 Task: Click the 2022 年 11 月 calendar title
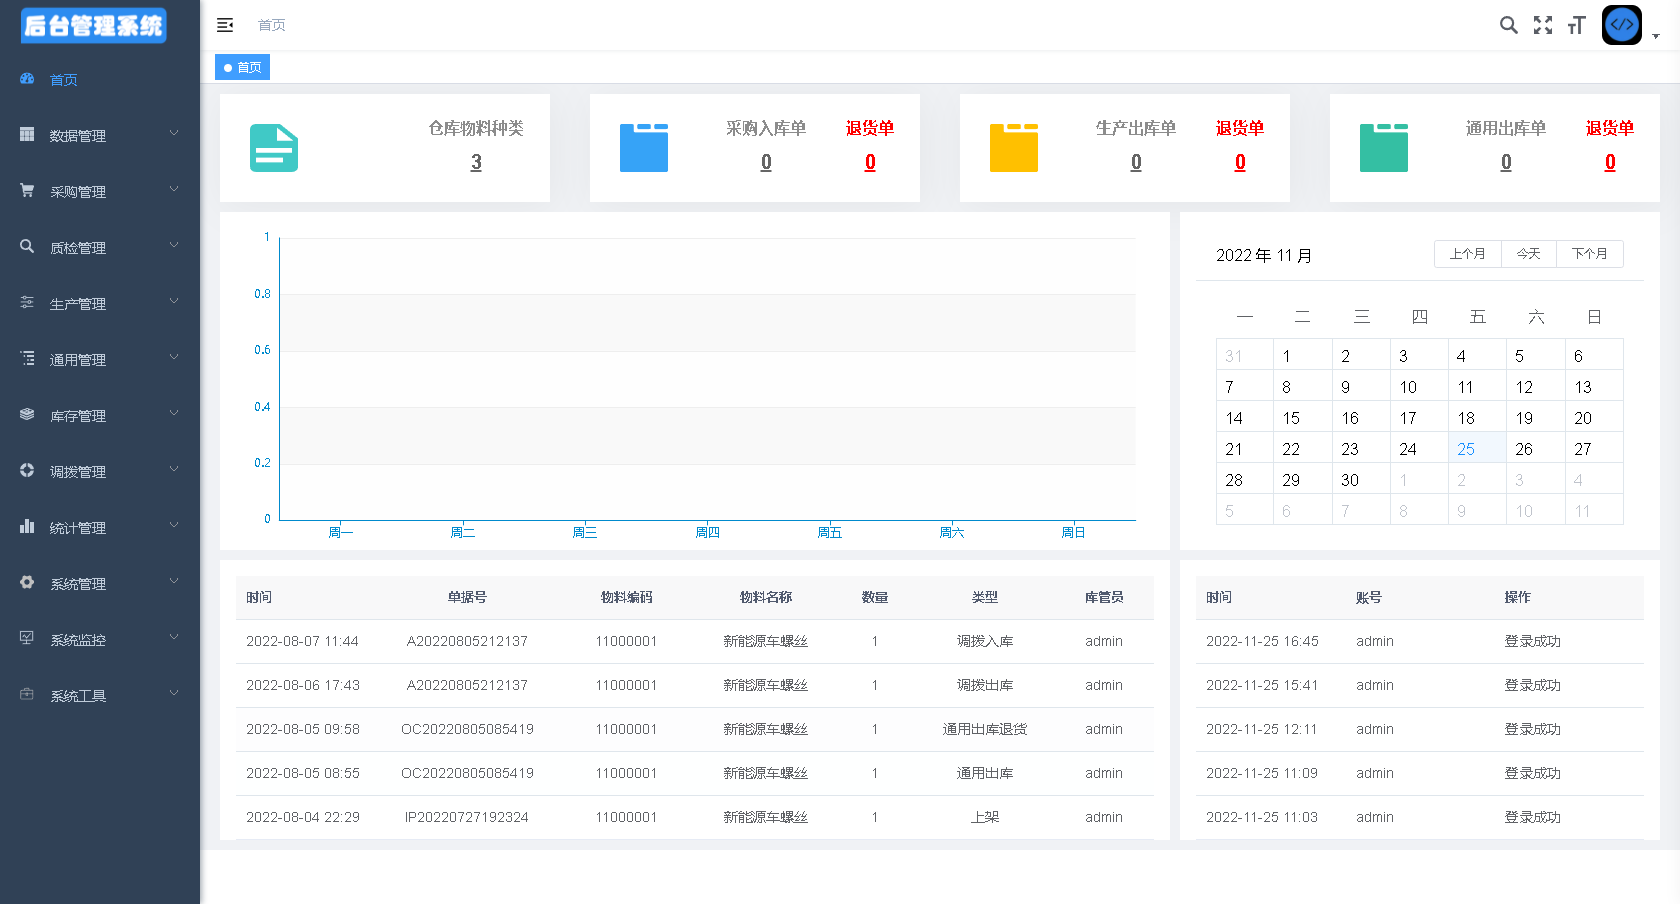[1264, 255]
